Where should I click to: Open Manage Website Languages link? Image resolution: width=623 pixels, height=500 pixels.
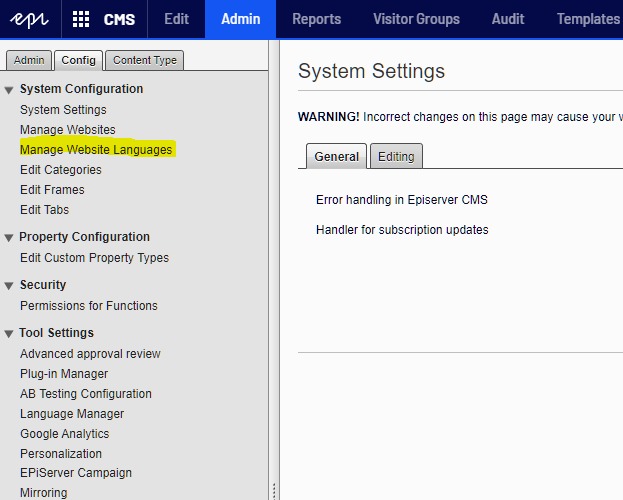(x=96, y=149)
